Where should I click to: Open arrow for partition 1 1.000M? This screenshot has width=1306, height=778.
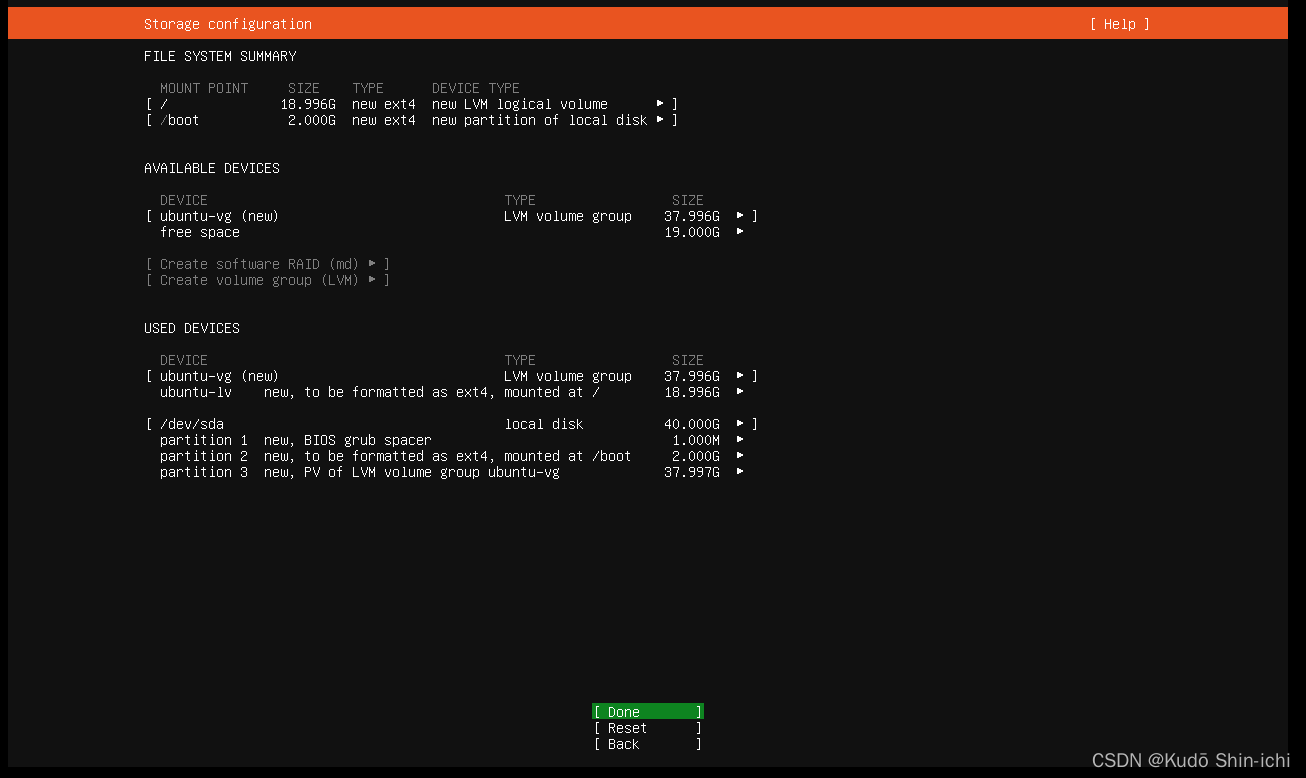tap(740, 440)
